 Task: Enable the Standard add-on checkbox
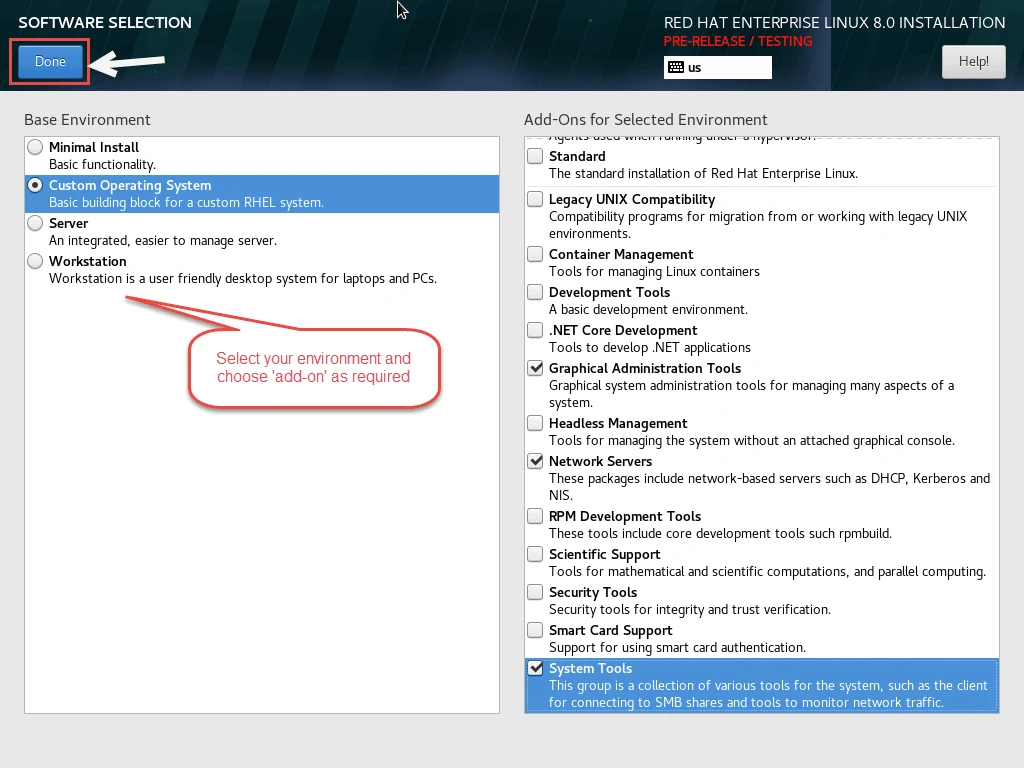(x=536, y=156)
